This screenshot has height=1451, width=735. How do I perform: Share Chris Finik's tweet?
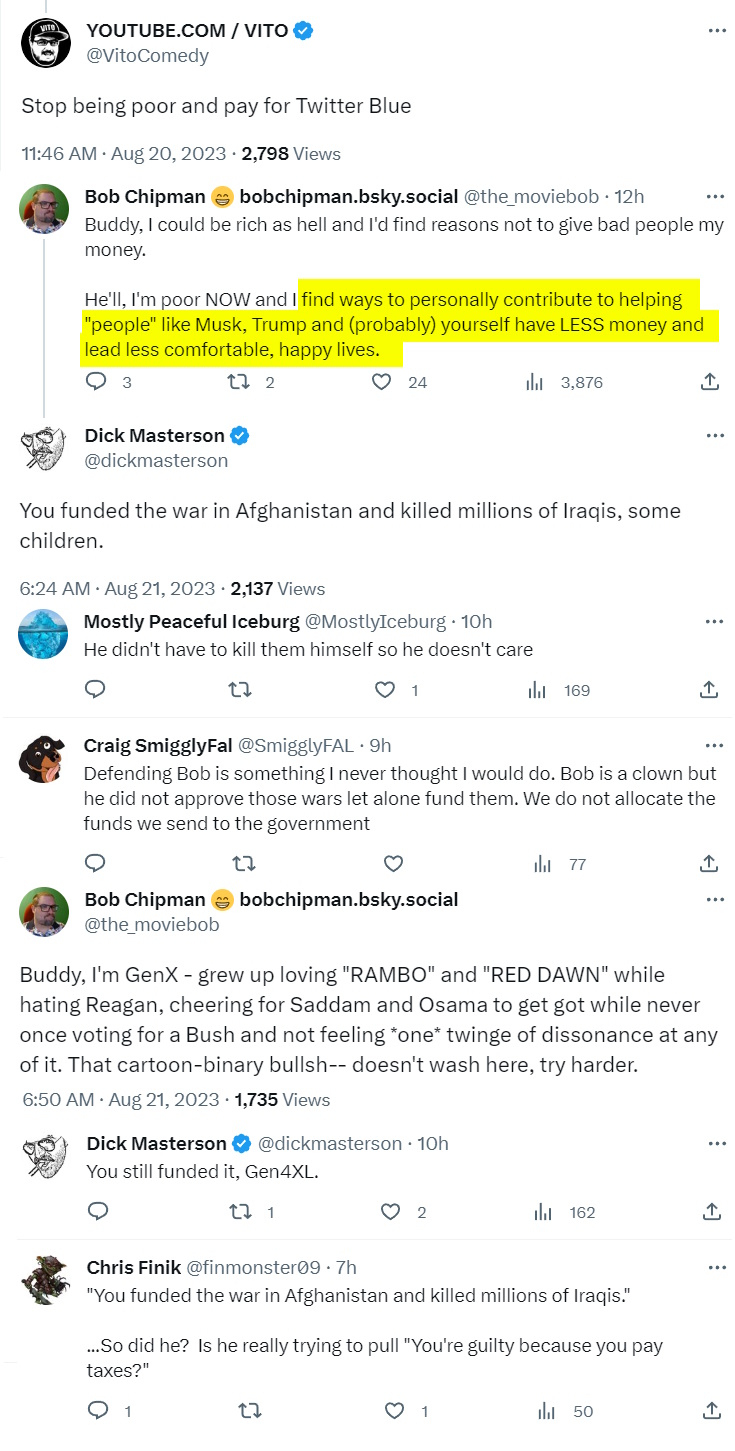pos(711,1411)
